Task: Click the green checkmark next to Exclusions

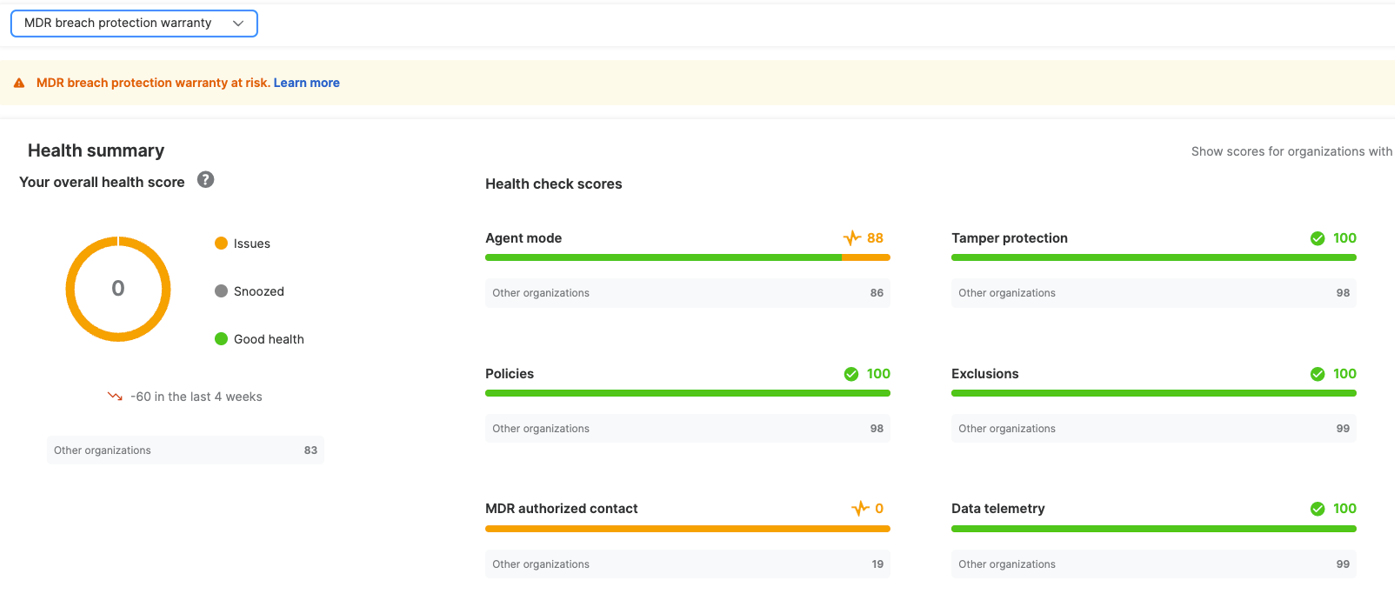Action: (1318, 374)
